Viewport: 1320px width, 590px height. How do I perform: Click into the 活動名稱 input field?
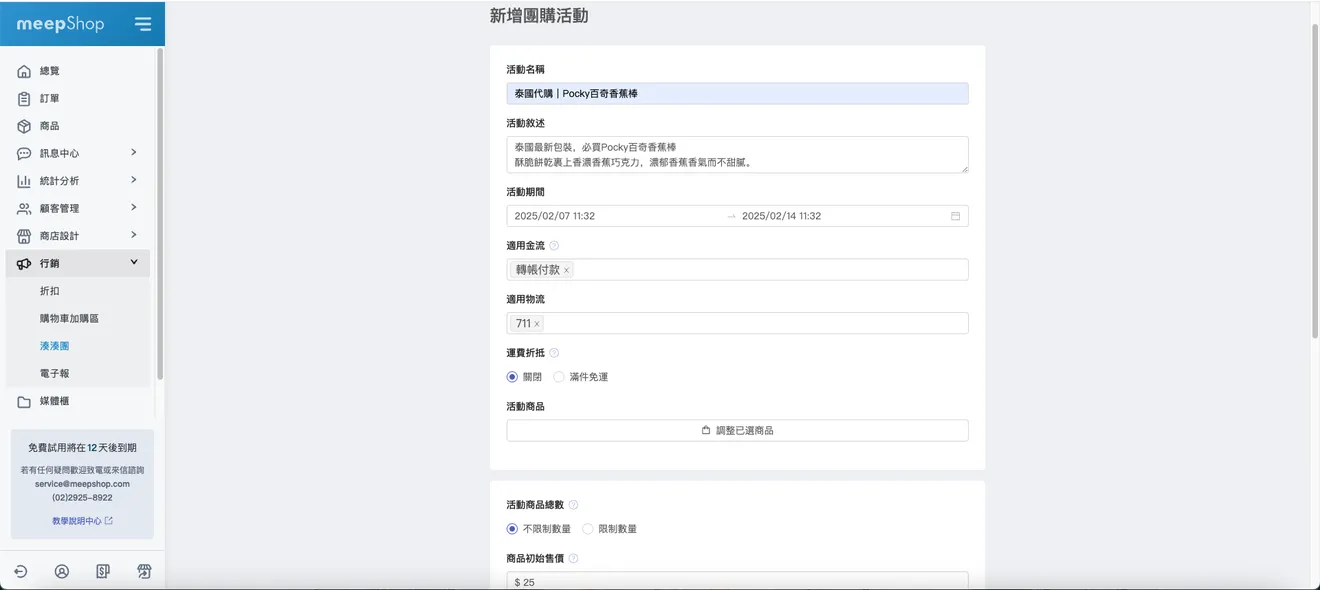737,93
